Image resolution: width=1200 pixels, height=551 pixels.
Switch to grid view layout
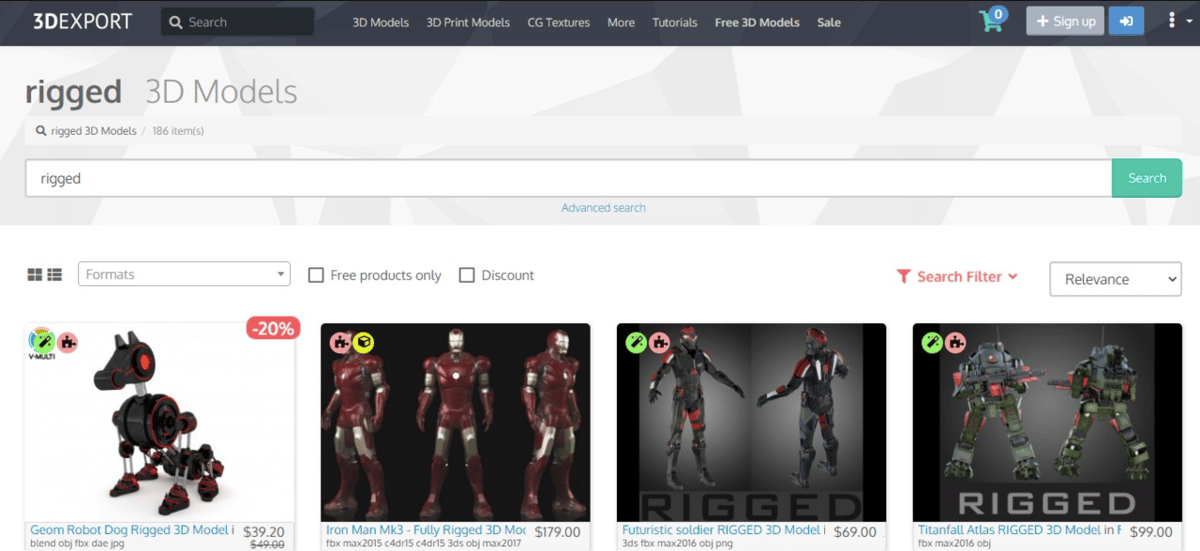pyautogui.click(x=35, y=275)
